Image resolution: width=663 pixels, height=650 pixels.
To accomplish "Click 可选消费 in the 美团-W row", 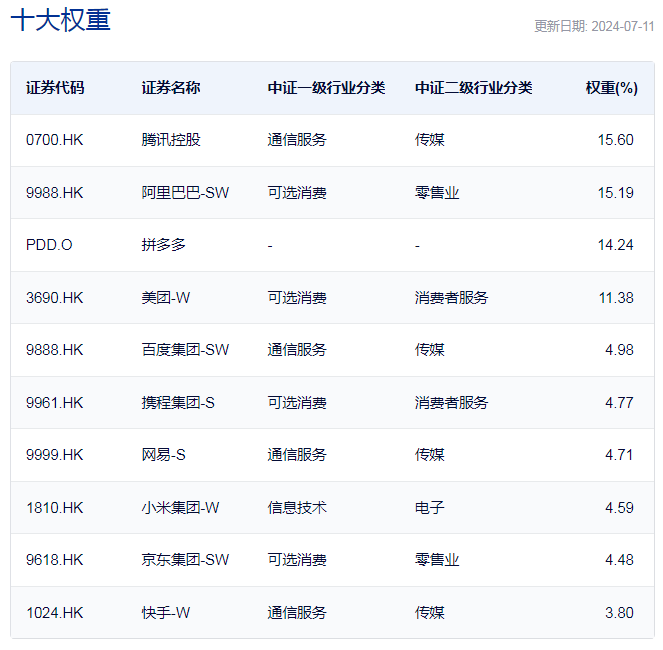I will click(x=297, y=298).
